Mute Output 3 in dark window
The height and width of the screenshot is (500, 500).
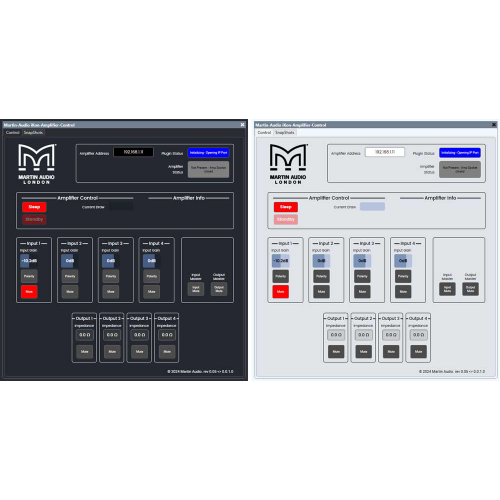click(x=140, y=352)
